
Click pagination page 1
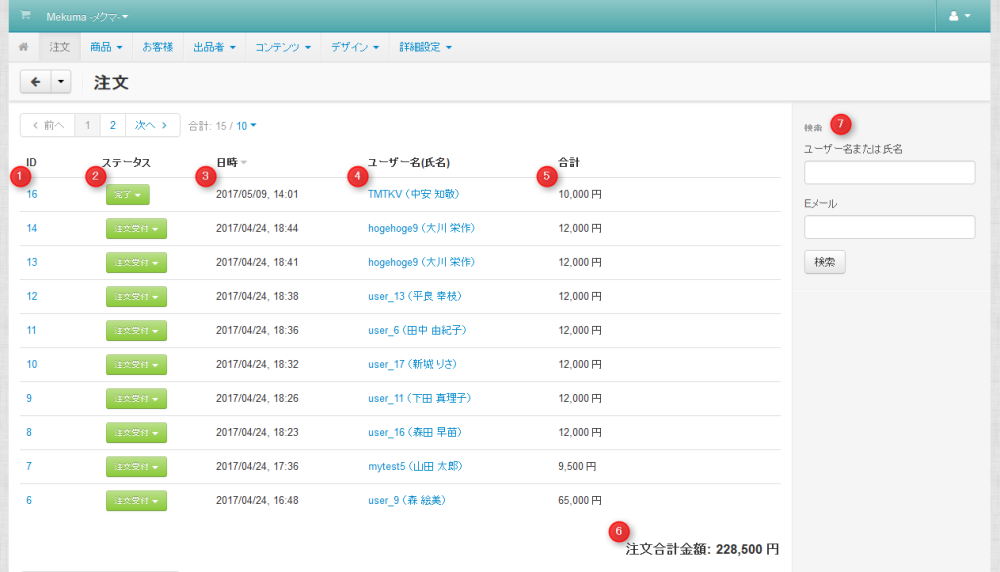[x=87, y=125]
